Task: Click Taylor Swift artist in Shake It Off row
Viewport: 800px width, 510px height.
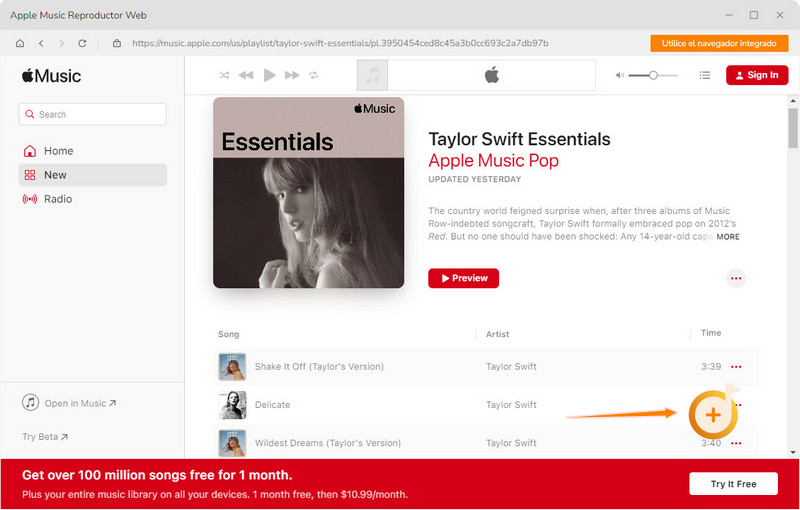Action: point(511,366)
